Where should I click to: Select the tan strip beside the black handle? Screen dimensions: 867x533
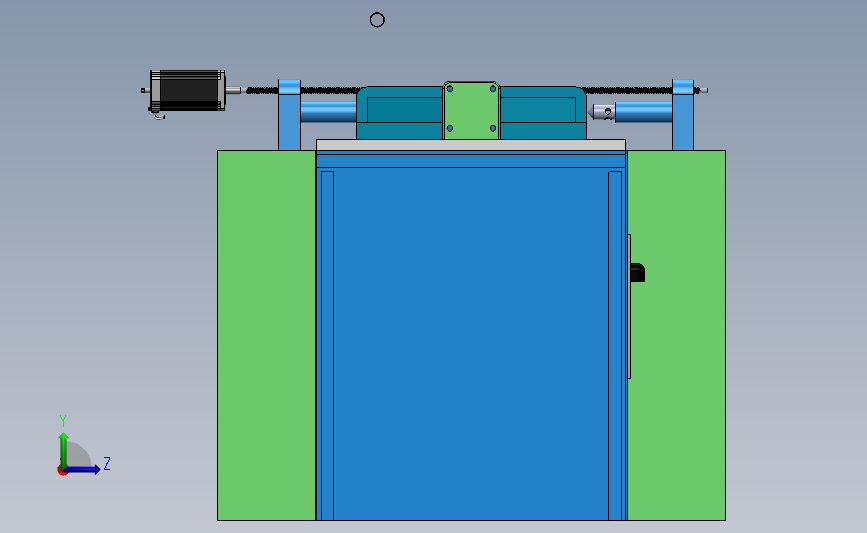[629, 306]
